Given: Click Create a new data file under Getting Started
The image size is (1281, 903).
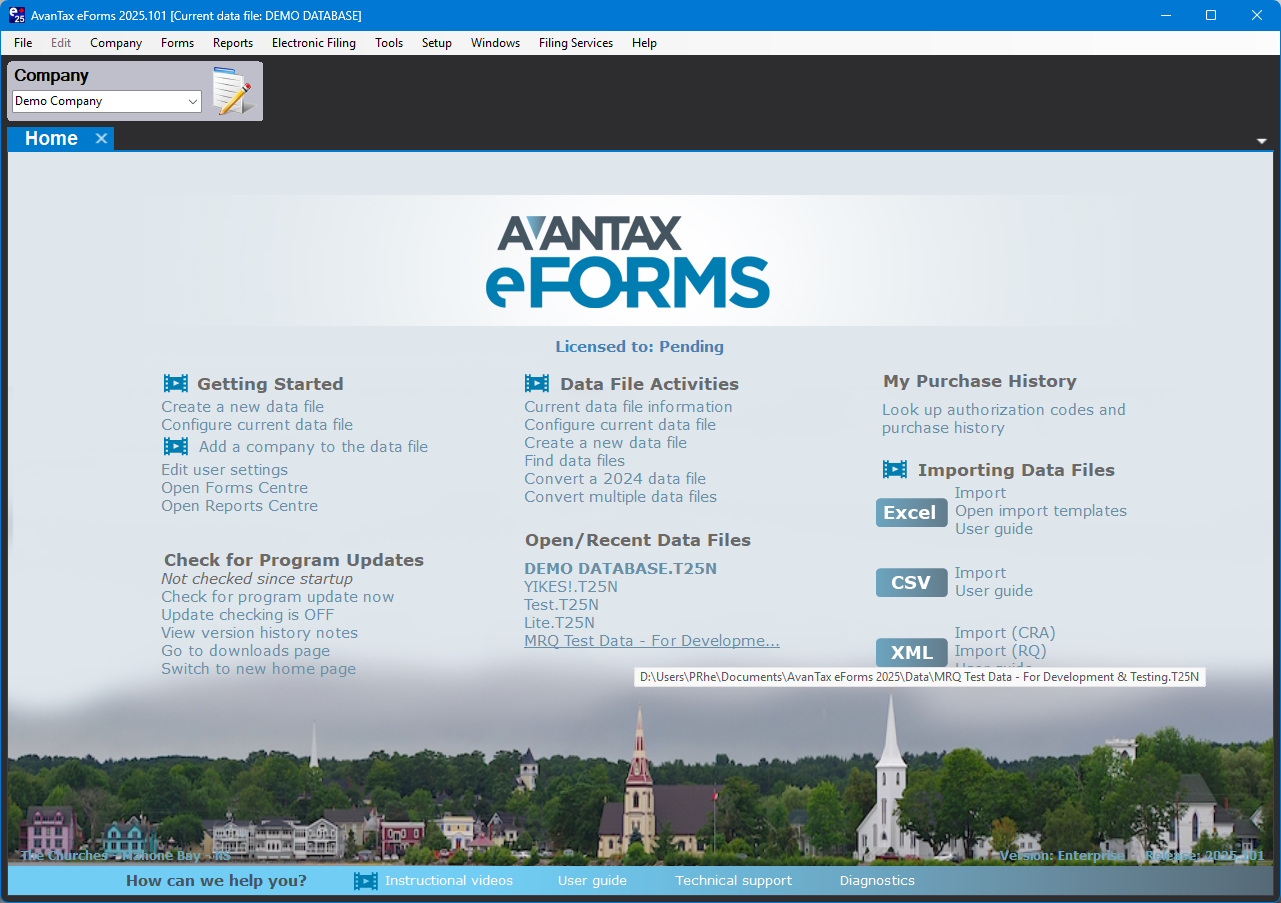Looking at the screenshot, I should tap(243, 407).
